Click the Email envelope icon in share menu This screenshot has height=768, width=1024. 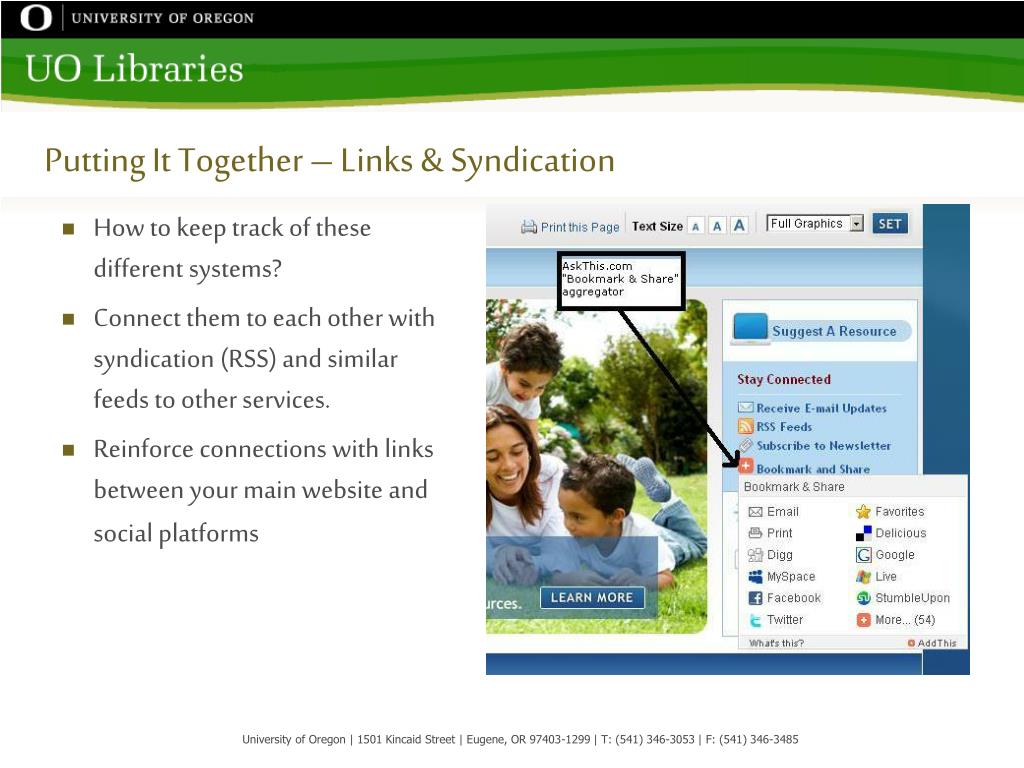(x=755, y=512)
